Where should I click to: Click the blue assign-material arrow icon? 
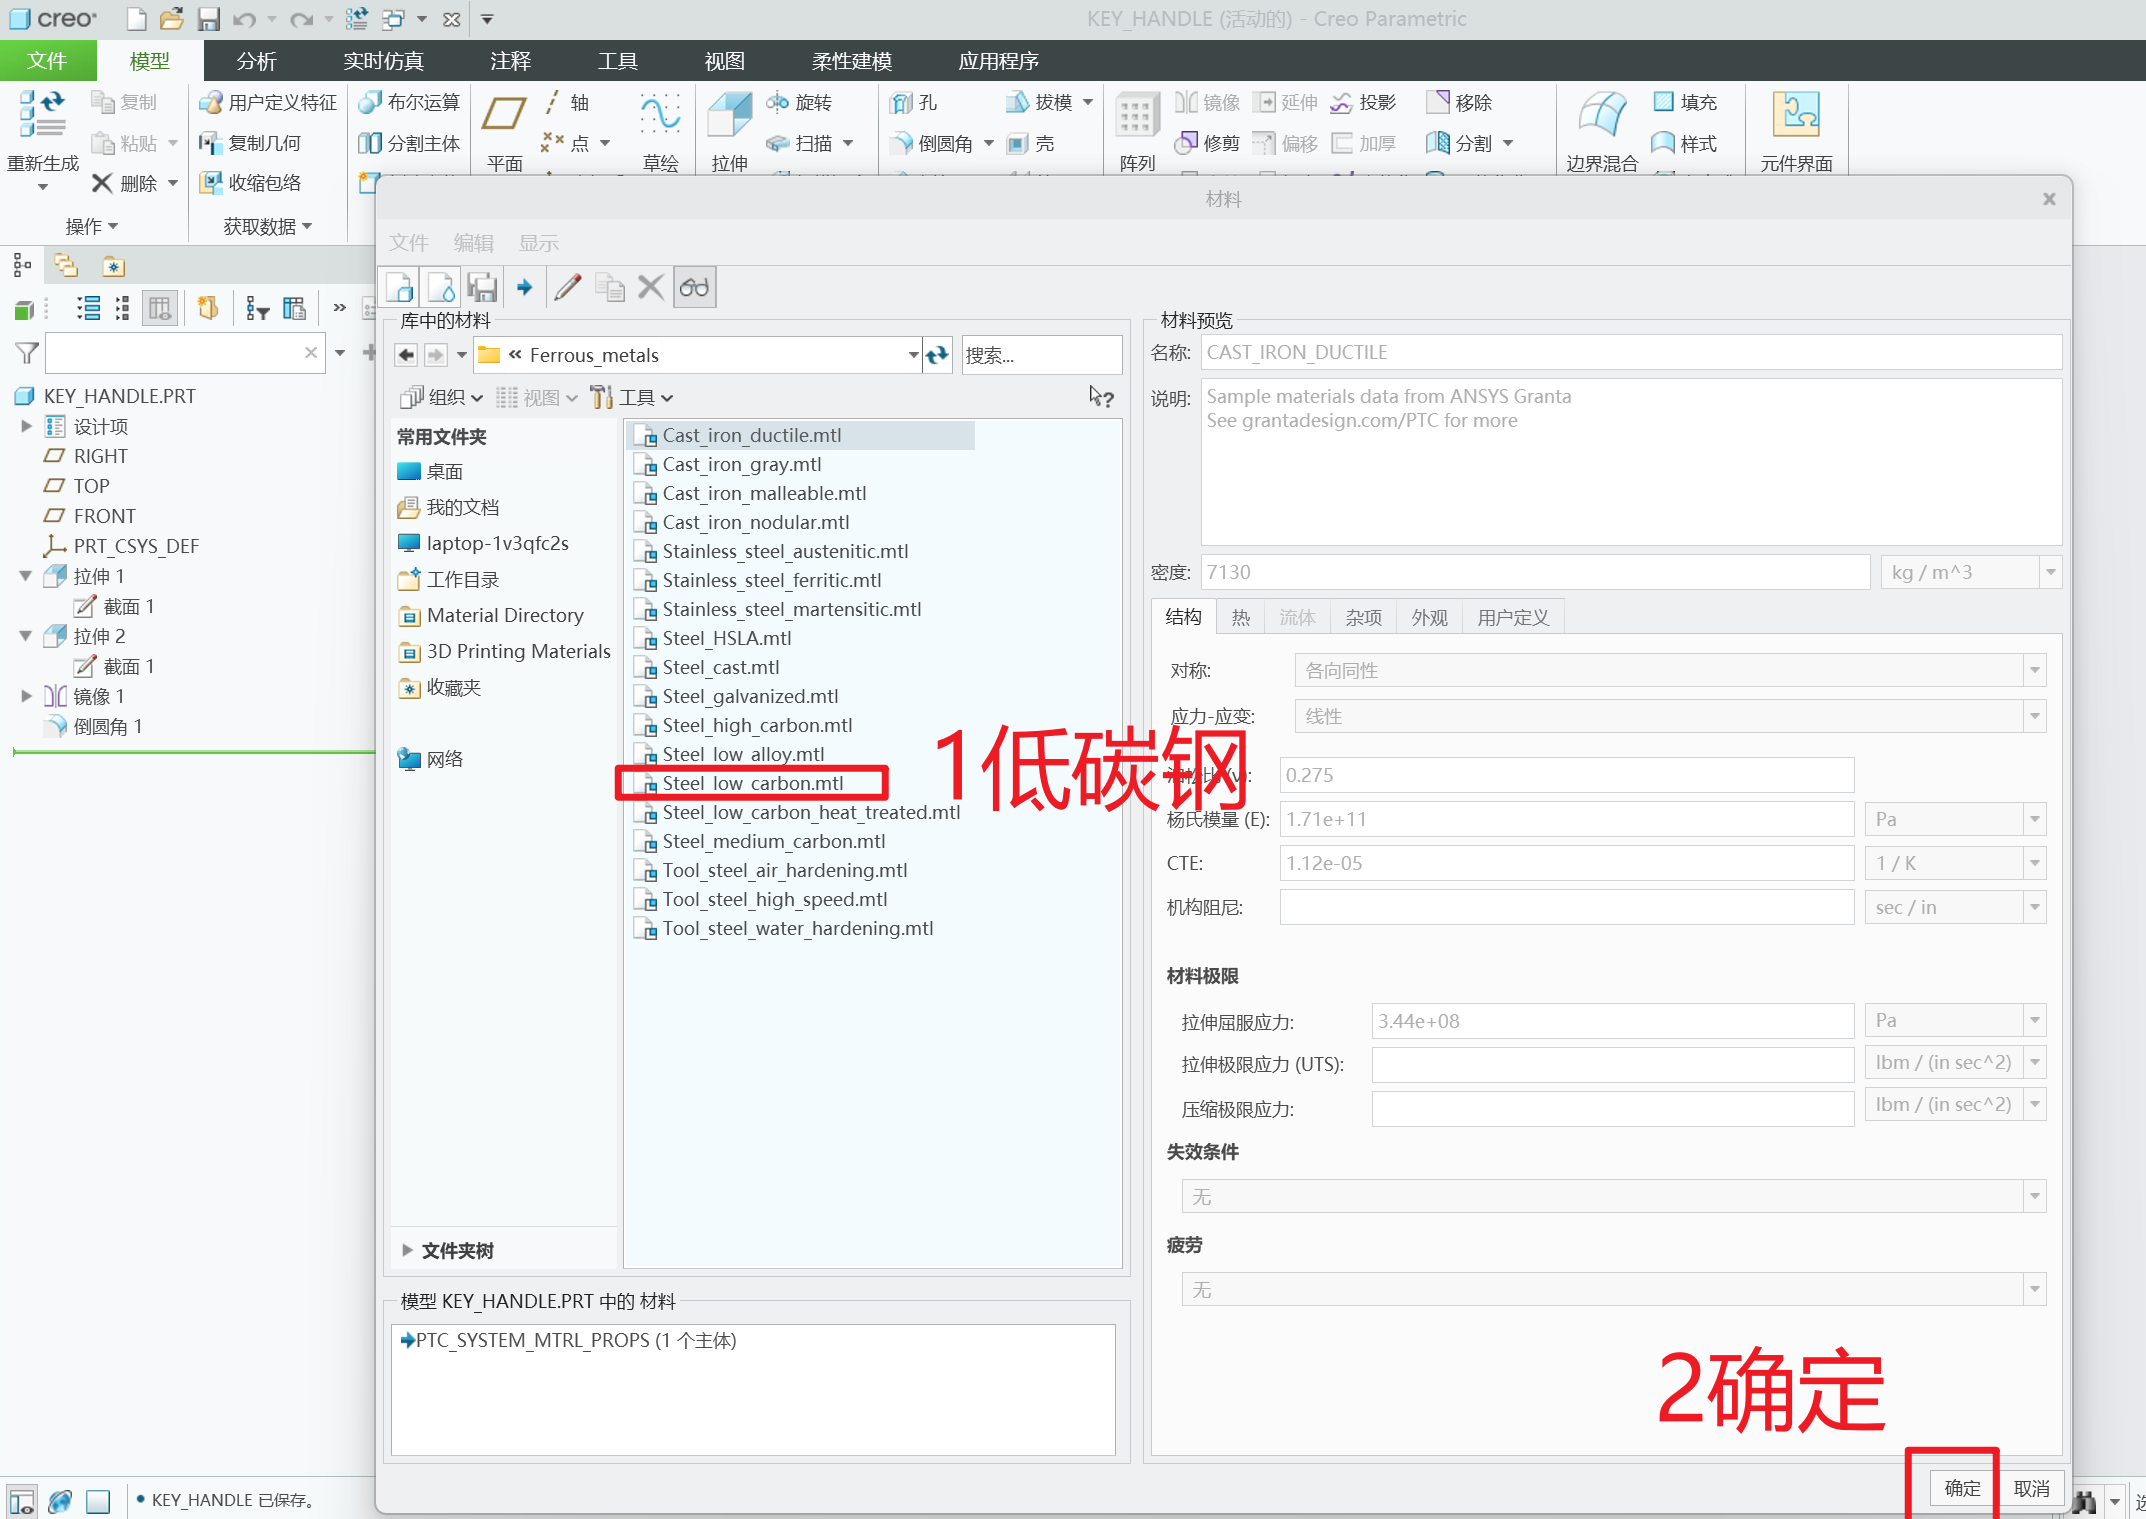point(524,288)
